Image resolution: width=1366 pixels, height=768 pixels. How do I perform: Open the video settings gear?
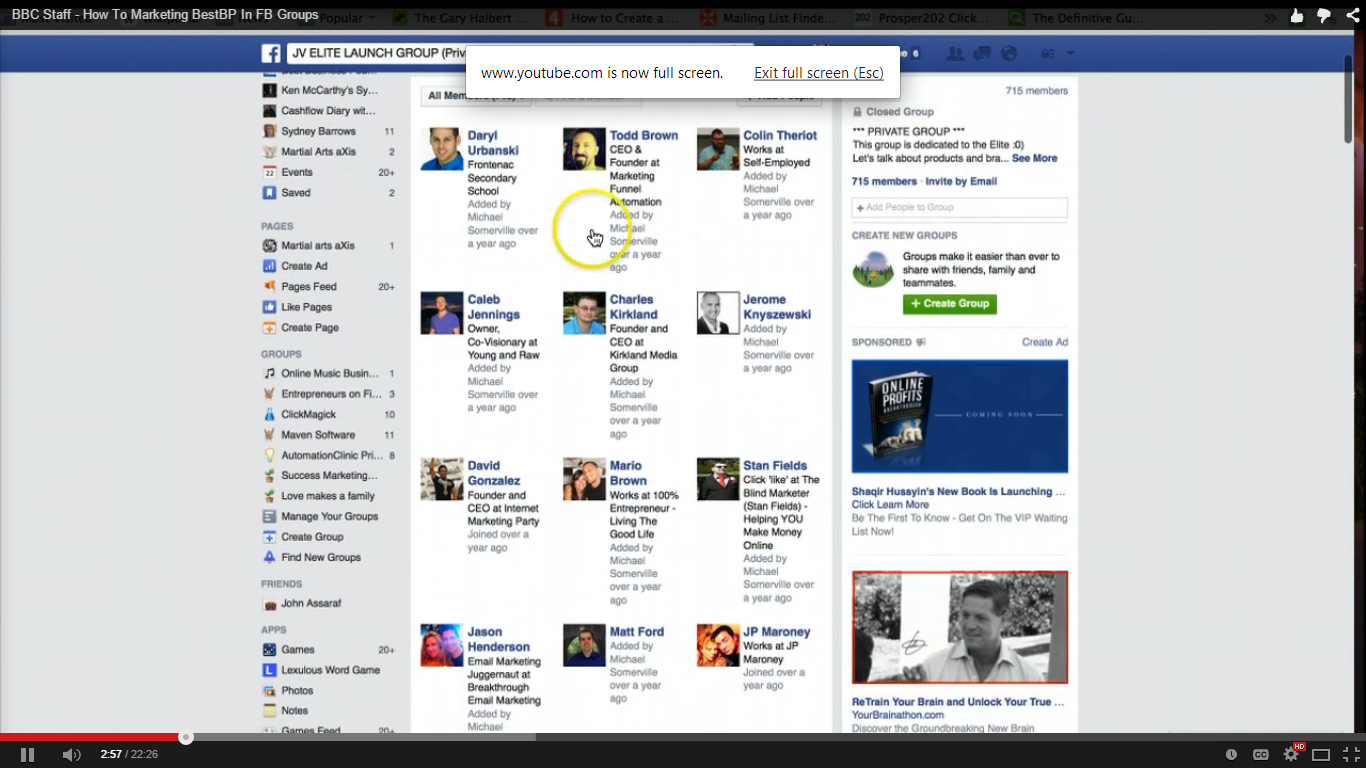[x=1291, y=755]
